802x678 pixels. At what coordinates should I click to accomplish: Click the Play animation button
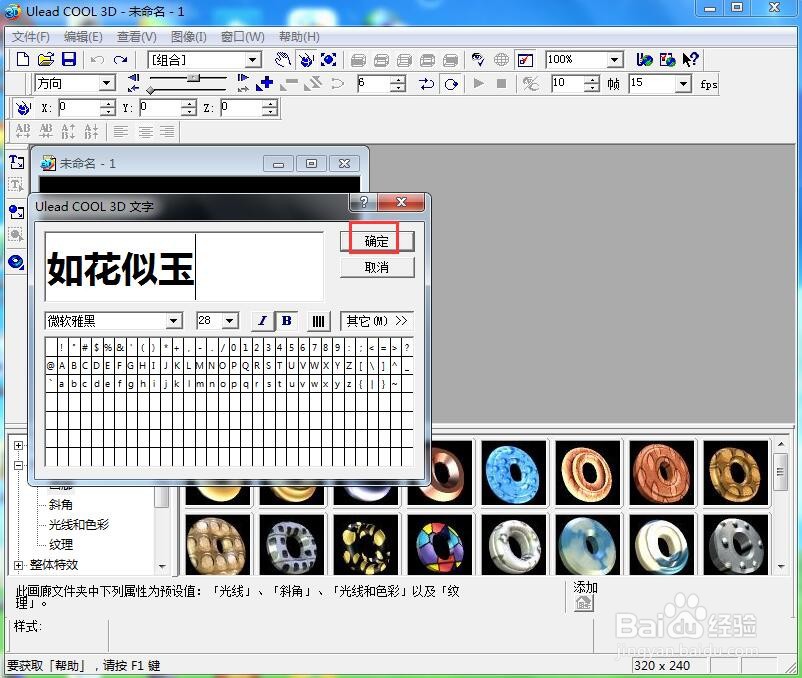pyautogui.click(x=479, y=83)
